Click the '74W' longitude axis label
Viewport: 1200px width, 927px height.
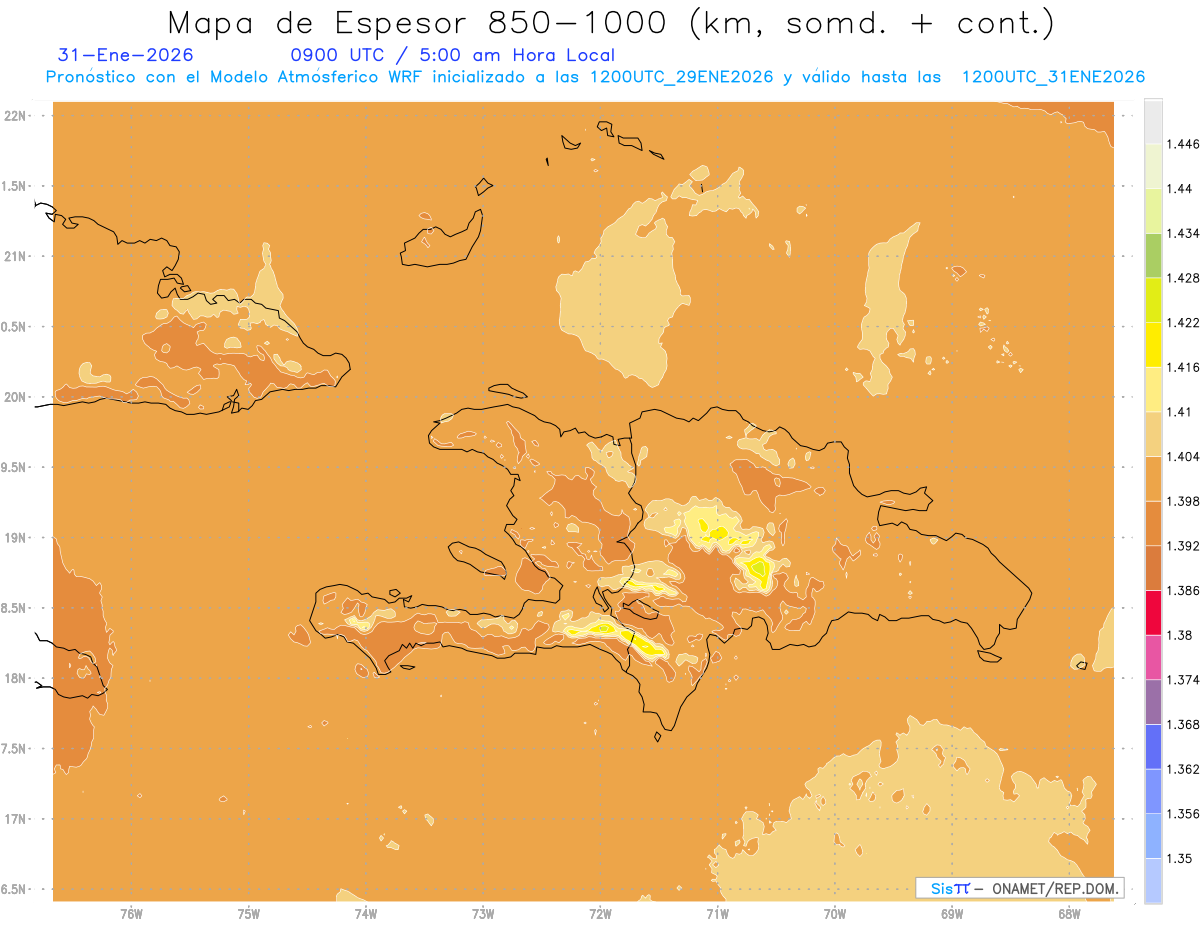[x=365, y=913]
